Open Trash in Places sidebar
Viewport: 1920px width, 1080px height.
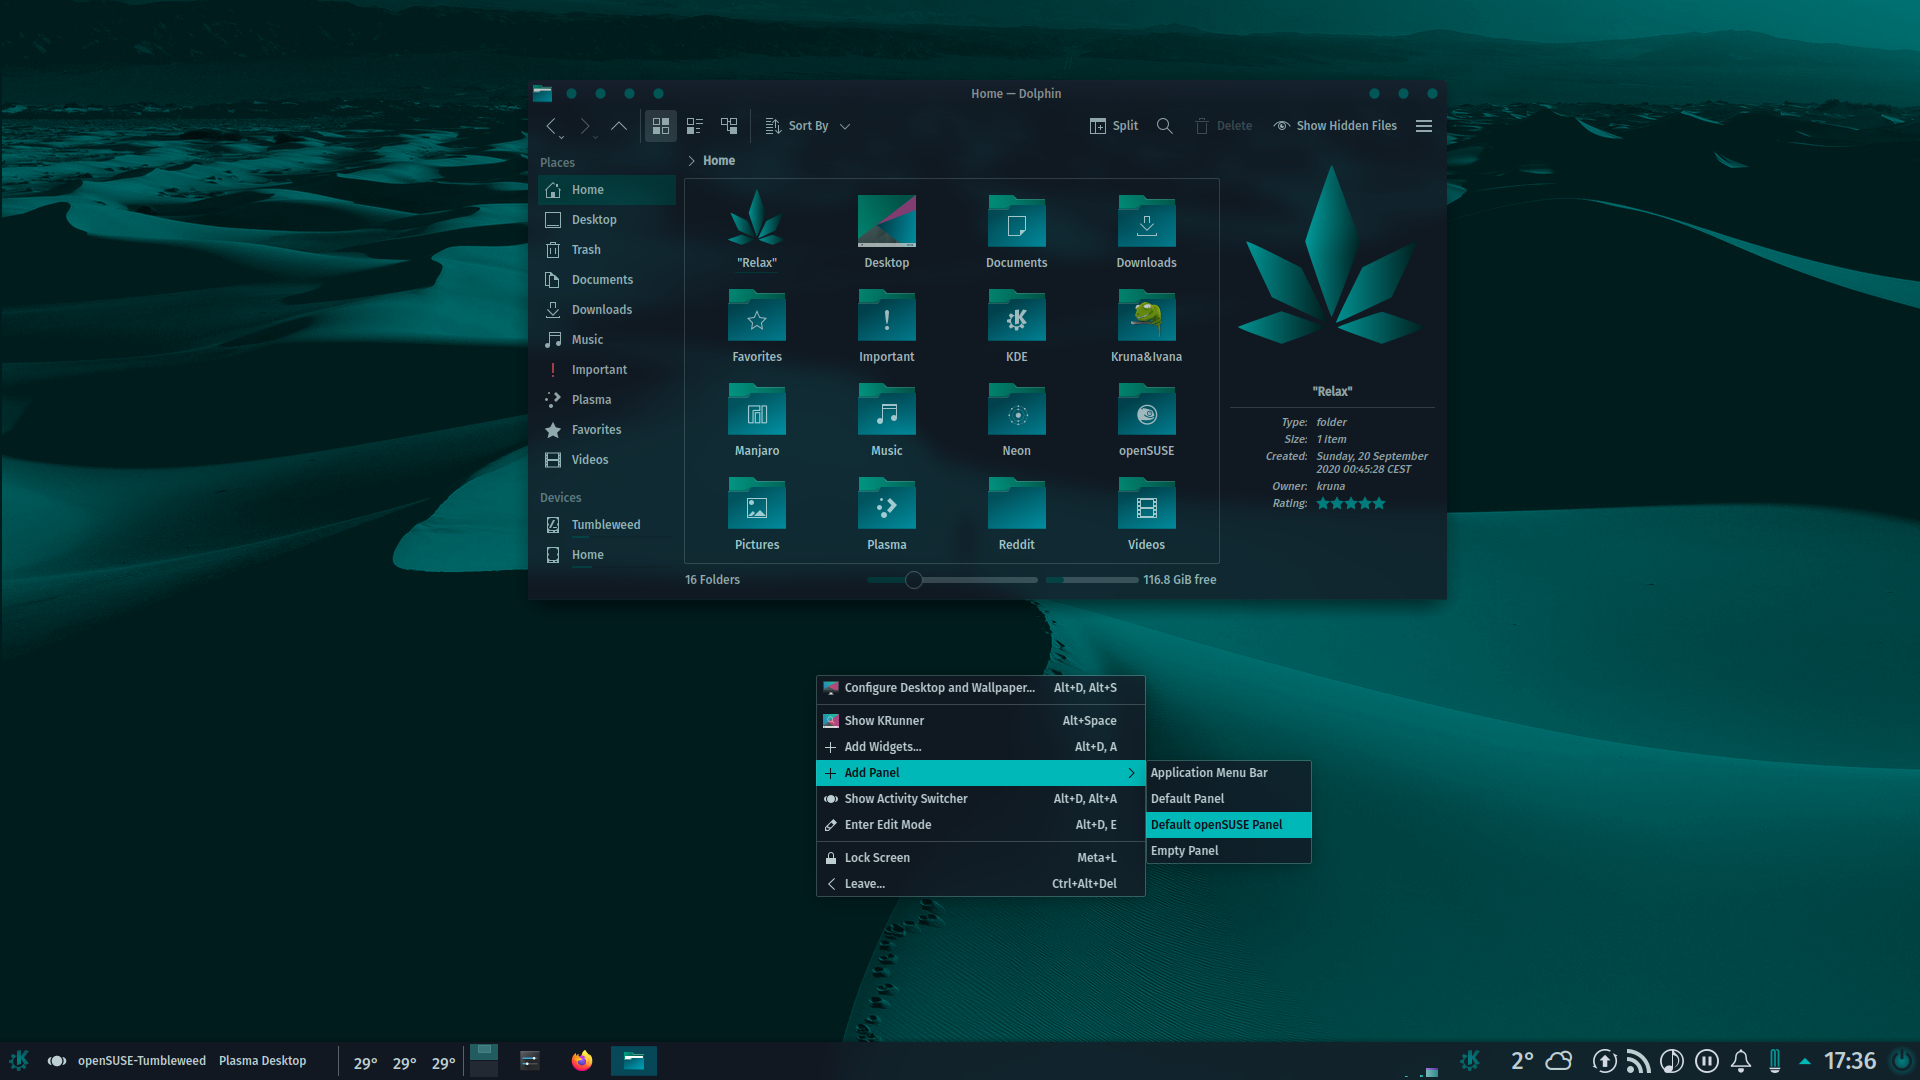[x=607, y=250]
